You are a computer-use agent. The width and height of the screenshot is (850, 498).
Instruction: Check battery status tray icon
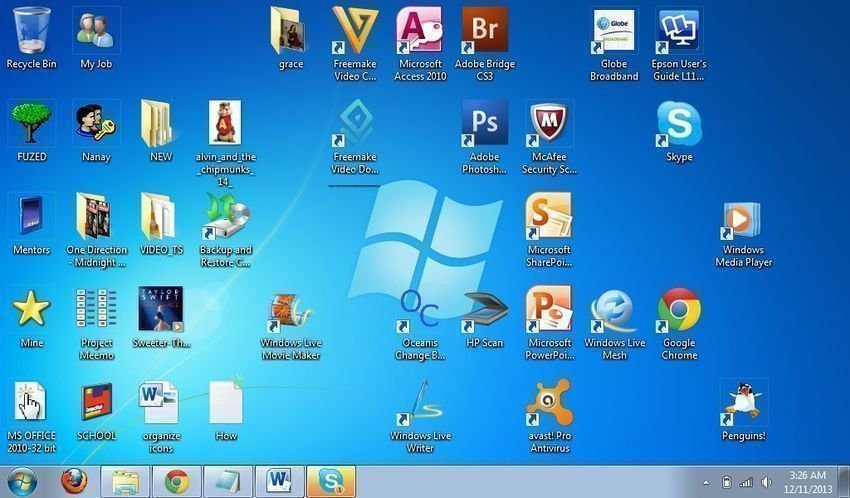(727, 482)
